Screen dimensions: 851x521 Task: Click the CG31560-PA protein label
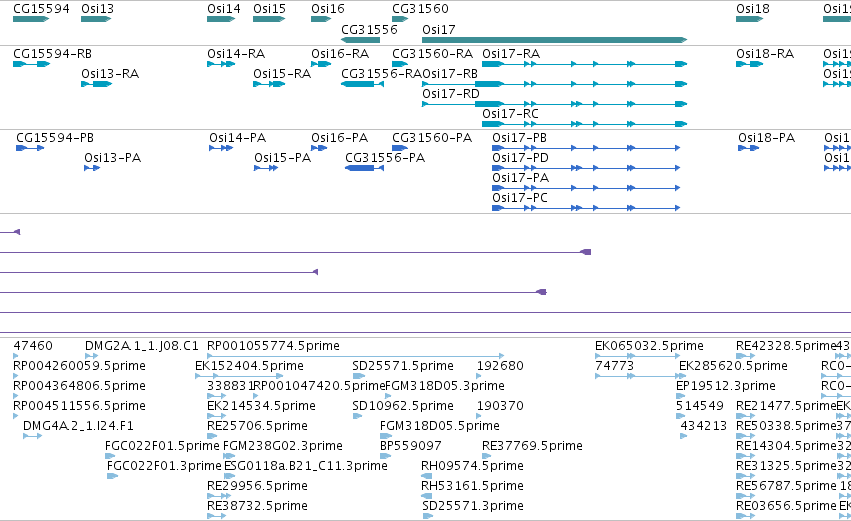[432, 138]
